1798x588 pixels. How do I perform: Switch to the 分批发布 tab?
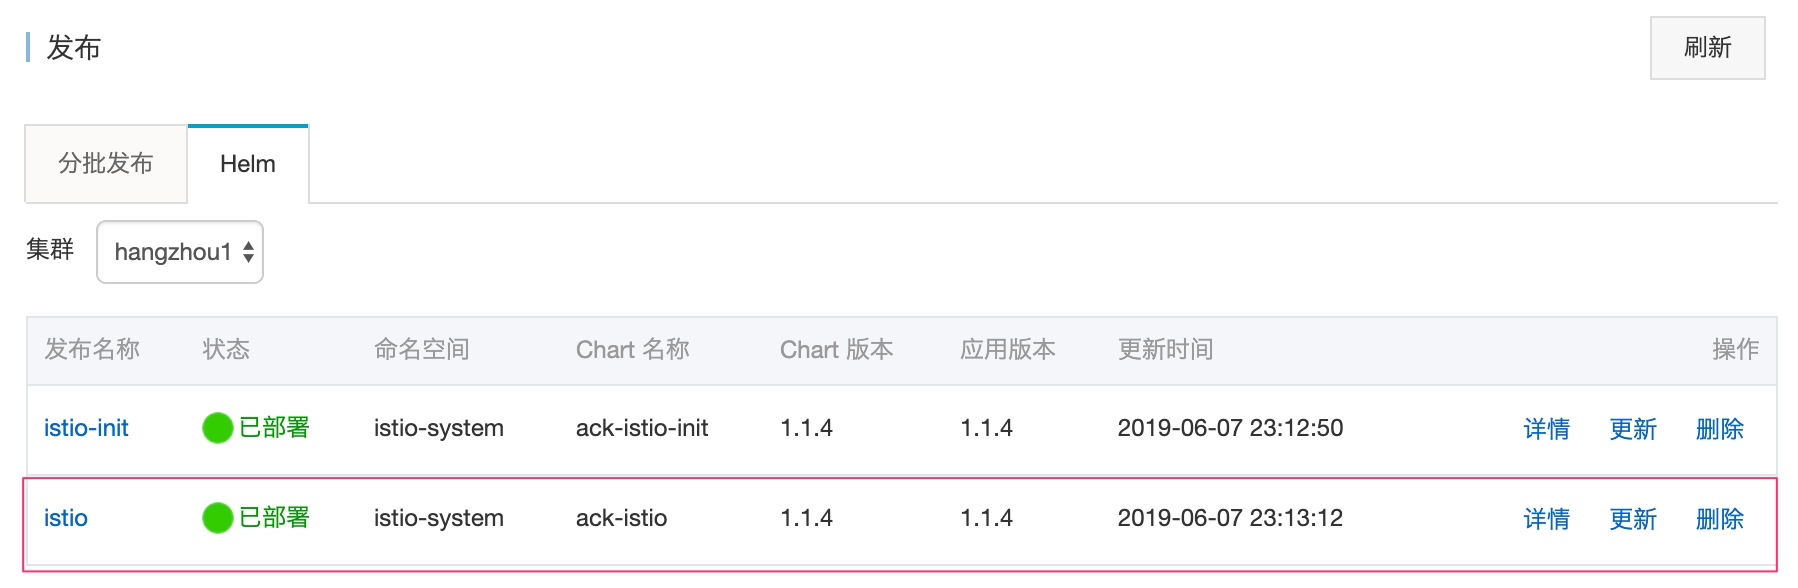(x=106, y=164)
